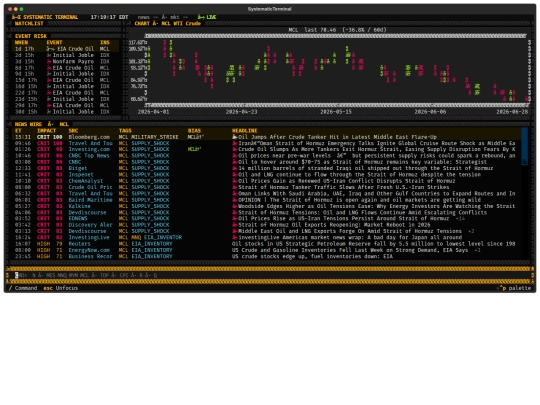Click the red marker before the 'Oil to hover around $70-75' headline

point(235,162)
